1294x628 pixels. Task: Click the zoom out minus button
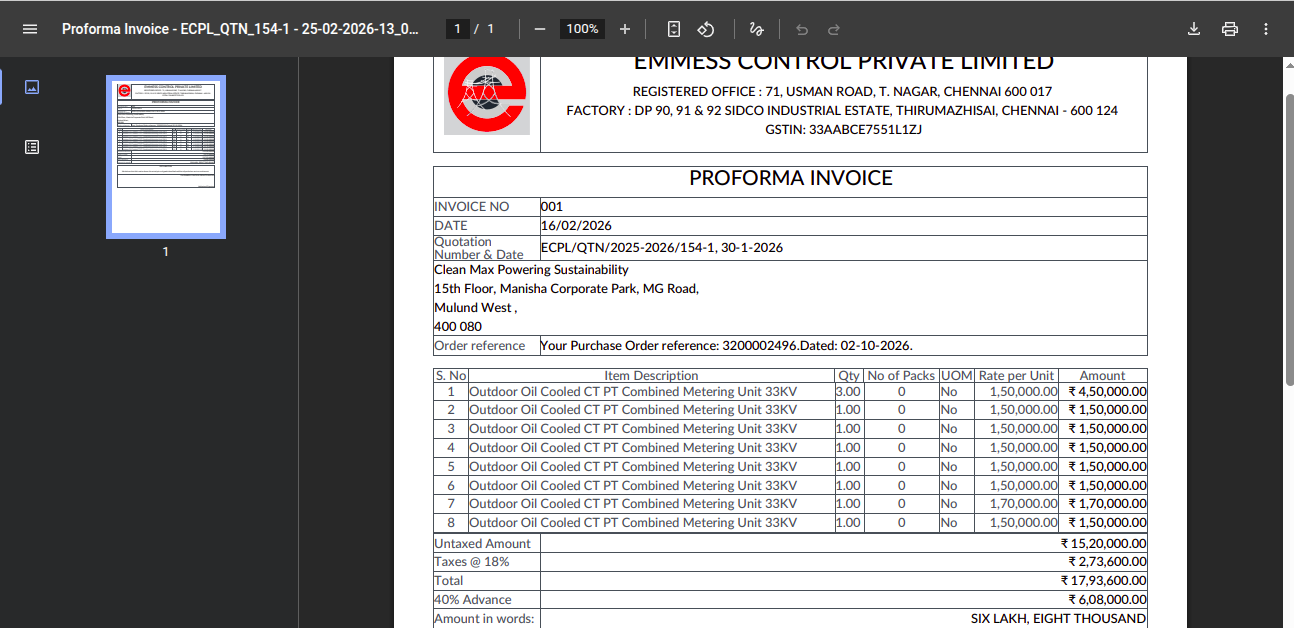[540, 29]
